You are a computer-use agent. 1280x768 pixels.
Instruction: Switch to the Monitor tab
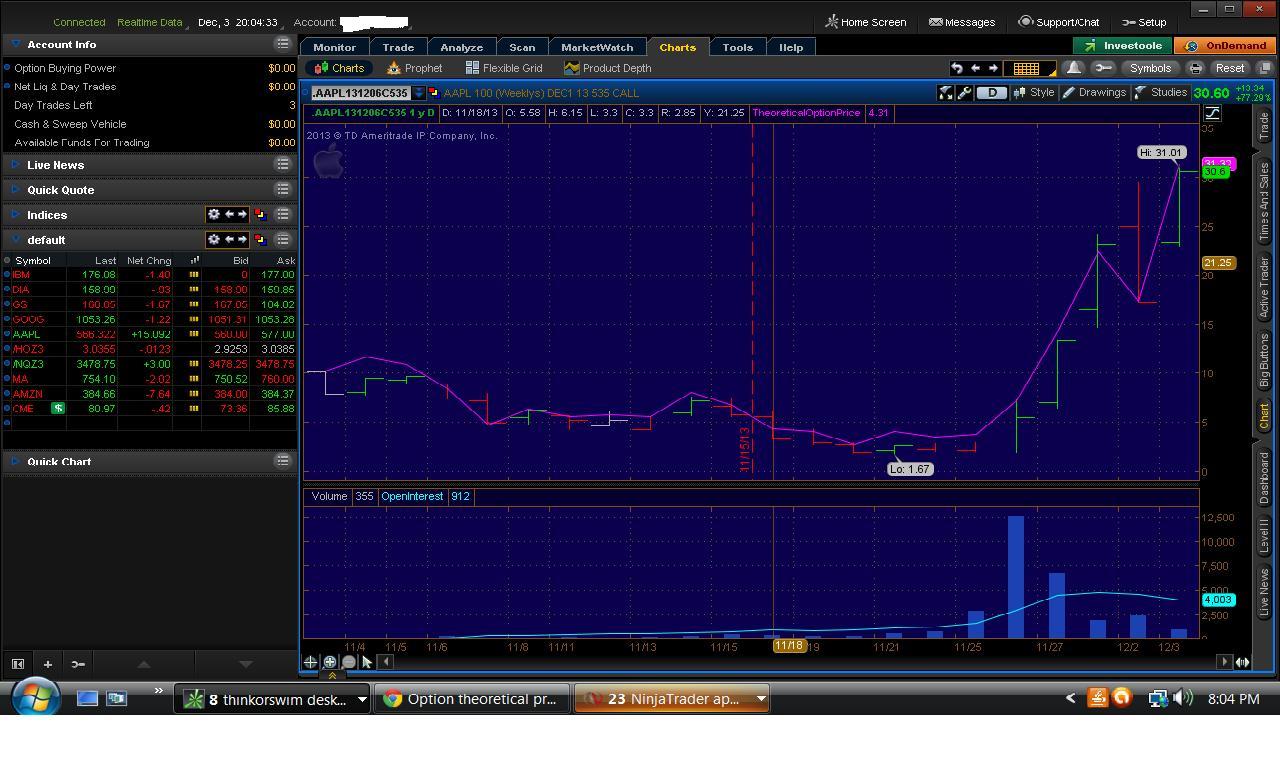pyautogui.click(x=334, y=47)
